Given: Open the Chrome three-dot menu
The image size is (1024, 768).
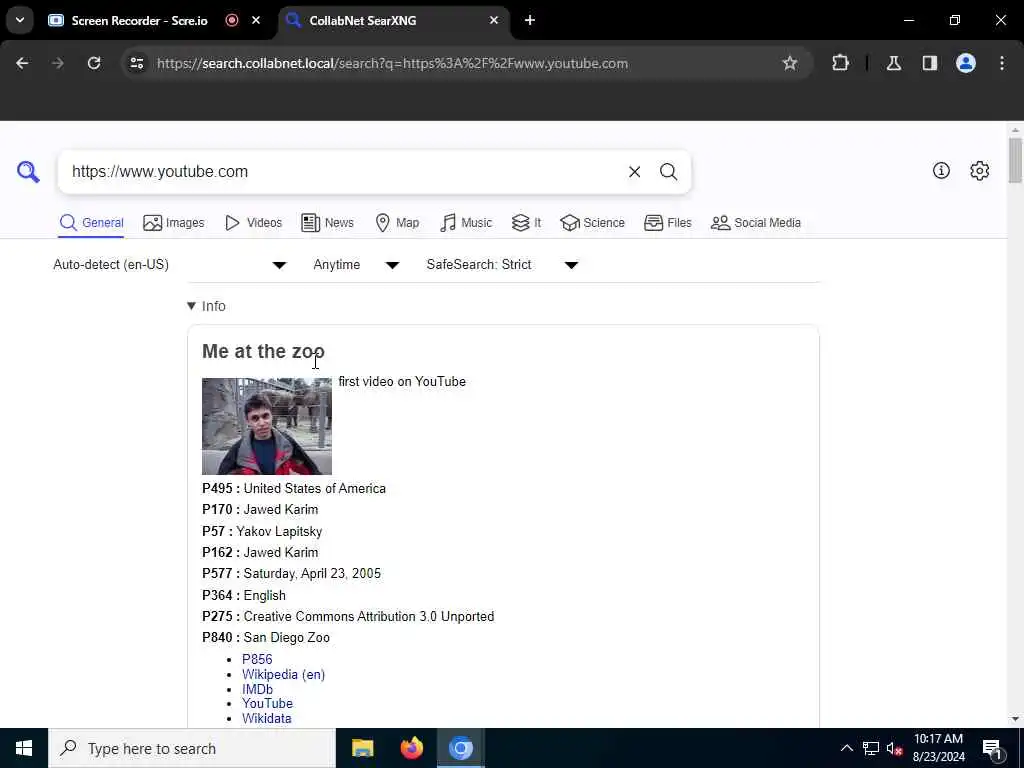Looking at the screenshot, I should (1002, 63).
